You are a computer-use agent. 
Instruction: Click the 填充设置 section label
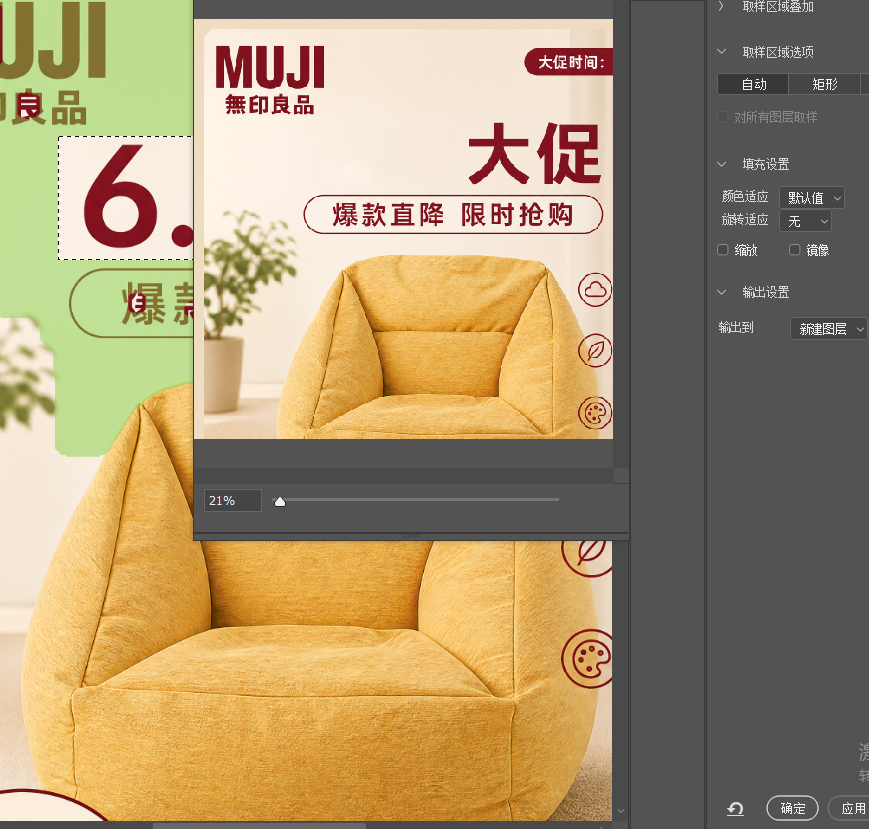click(765, 164)
